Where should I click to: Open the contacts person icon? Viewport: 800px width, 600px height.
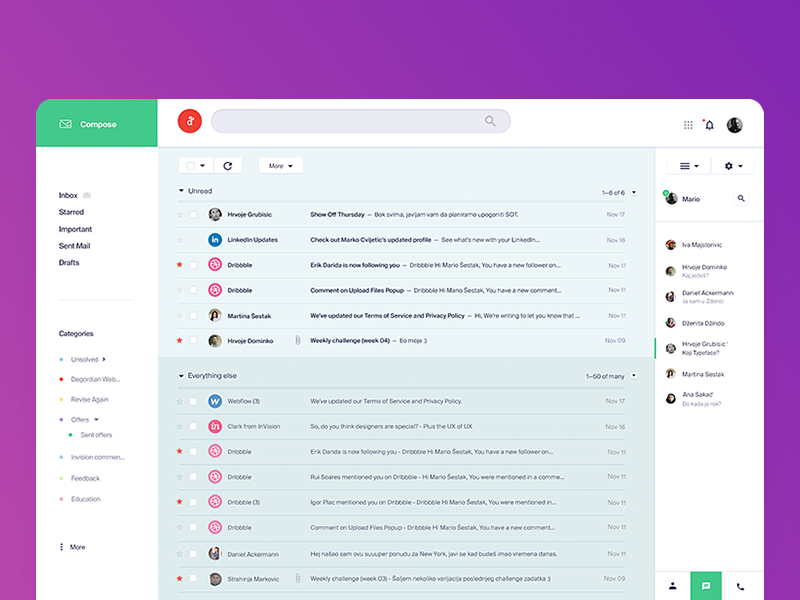(x=673, y=586)
